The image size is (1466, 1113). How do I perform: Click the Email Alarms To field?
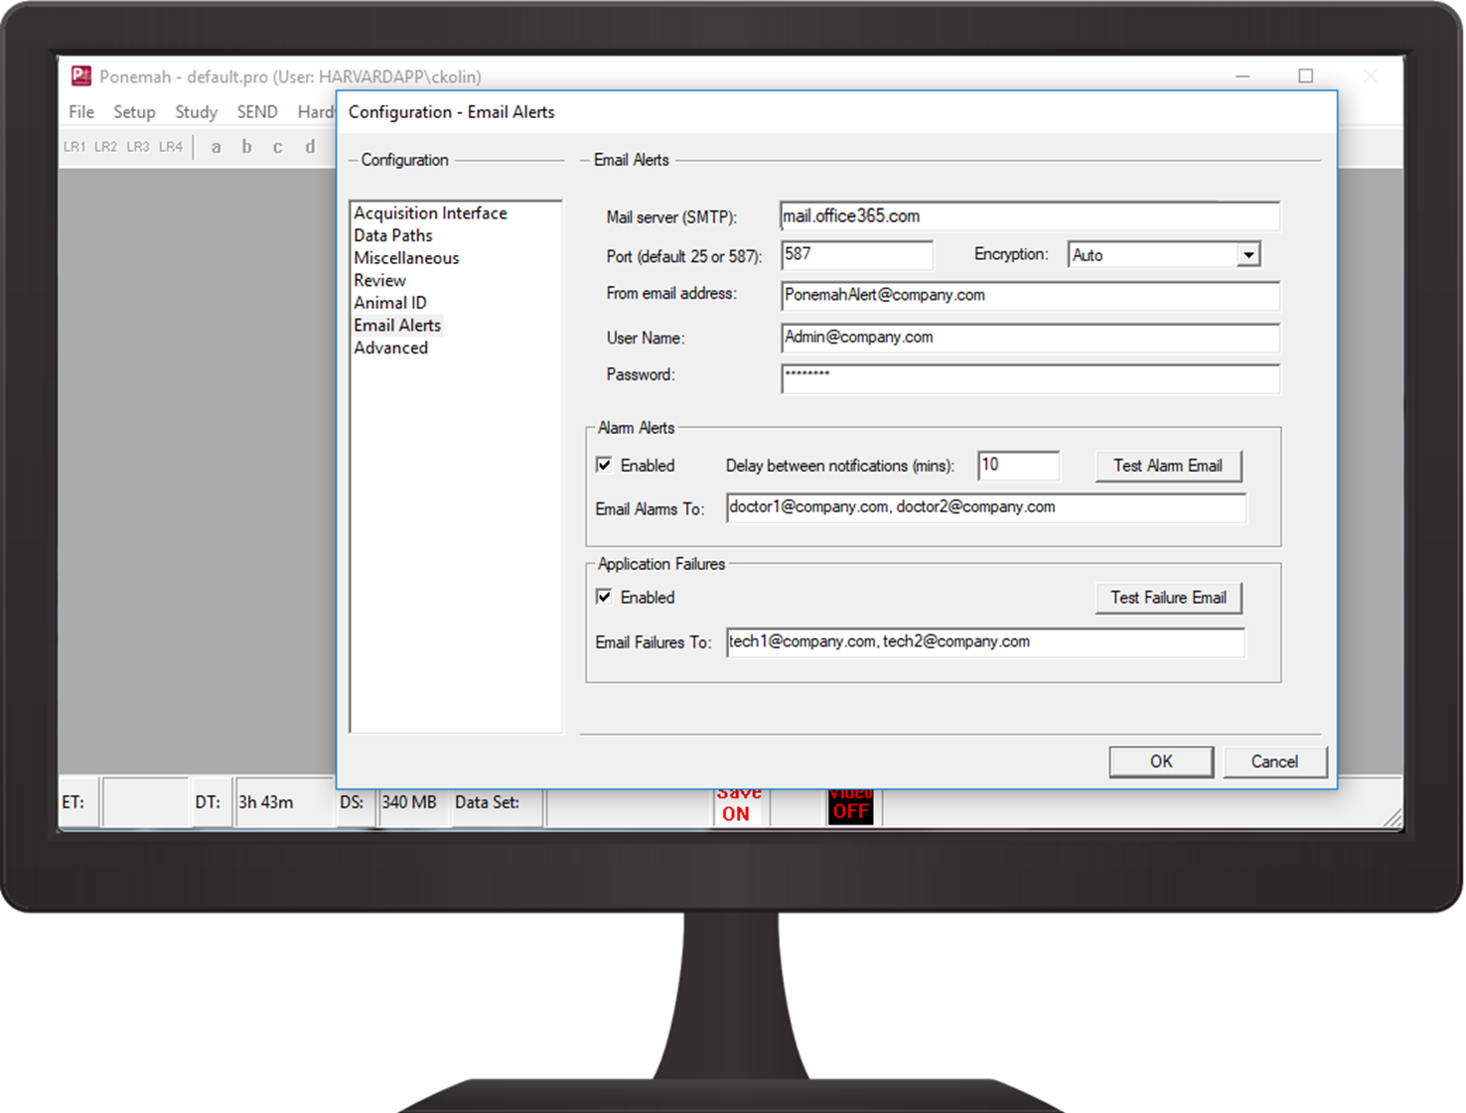(x=985, y=507)
